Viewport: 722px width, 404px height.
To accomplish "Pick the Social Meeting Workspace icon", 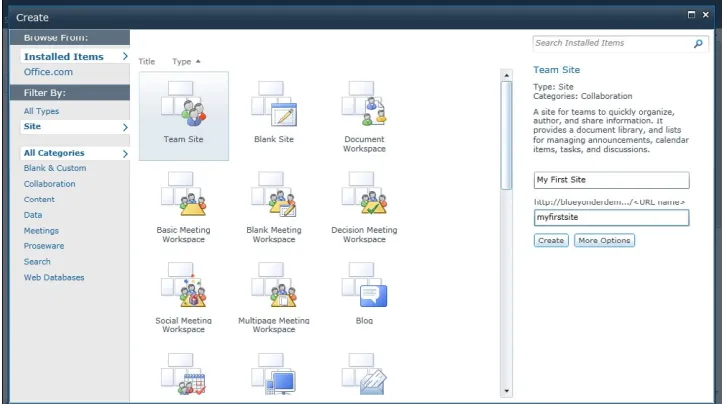I will click(183, 285).
